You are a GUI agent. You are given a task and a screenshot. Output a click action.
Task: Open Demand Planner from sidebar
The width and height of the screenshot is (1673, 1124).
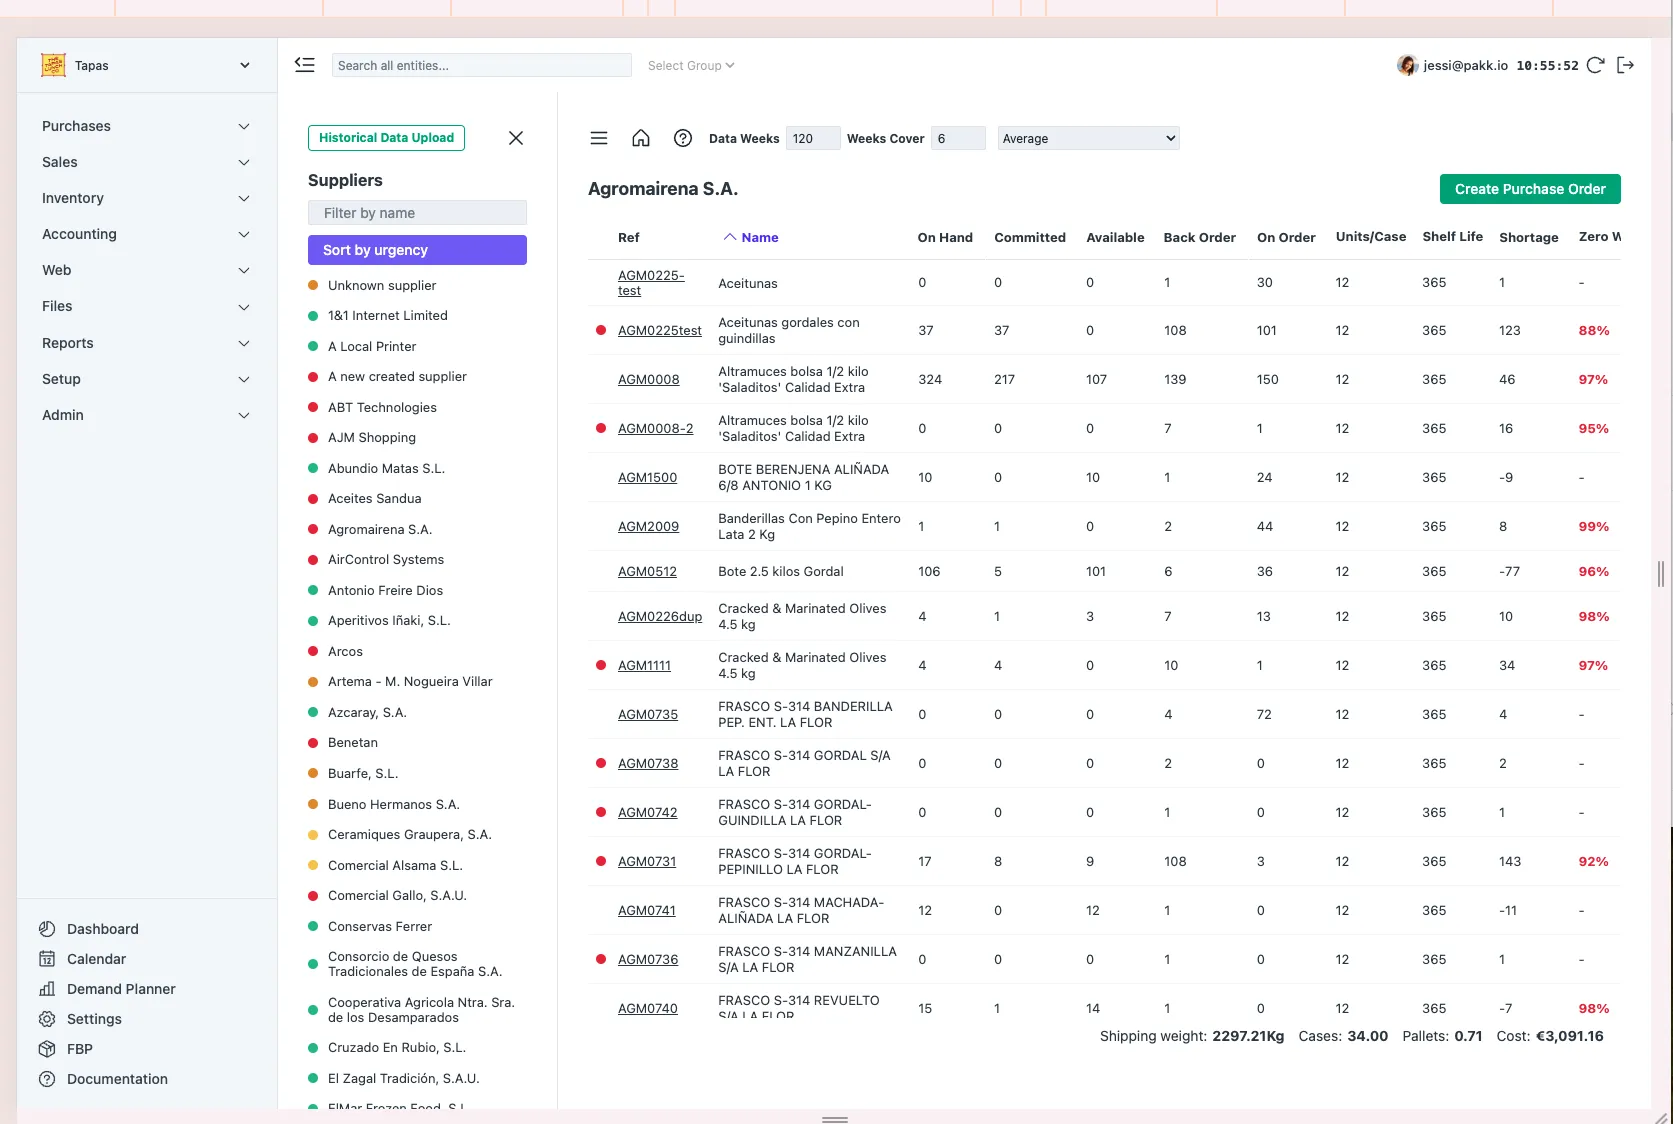point(121,989)
